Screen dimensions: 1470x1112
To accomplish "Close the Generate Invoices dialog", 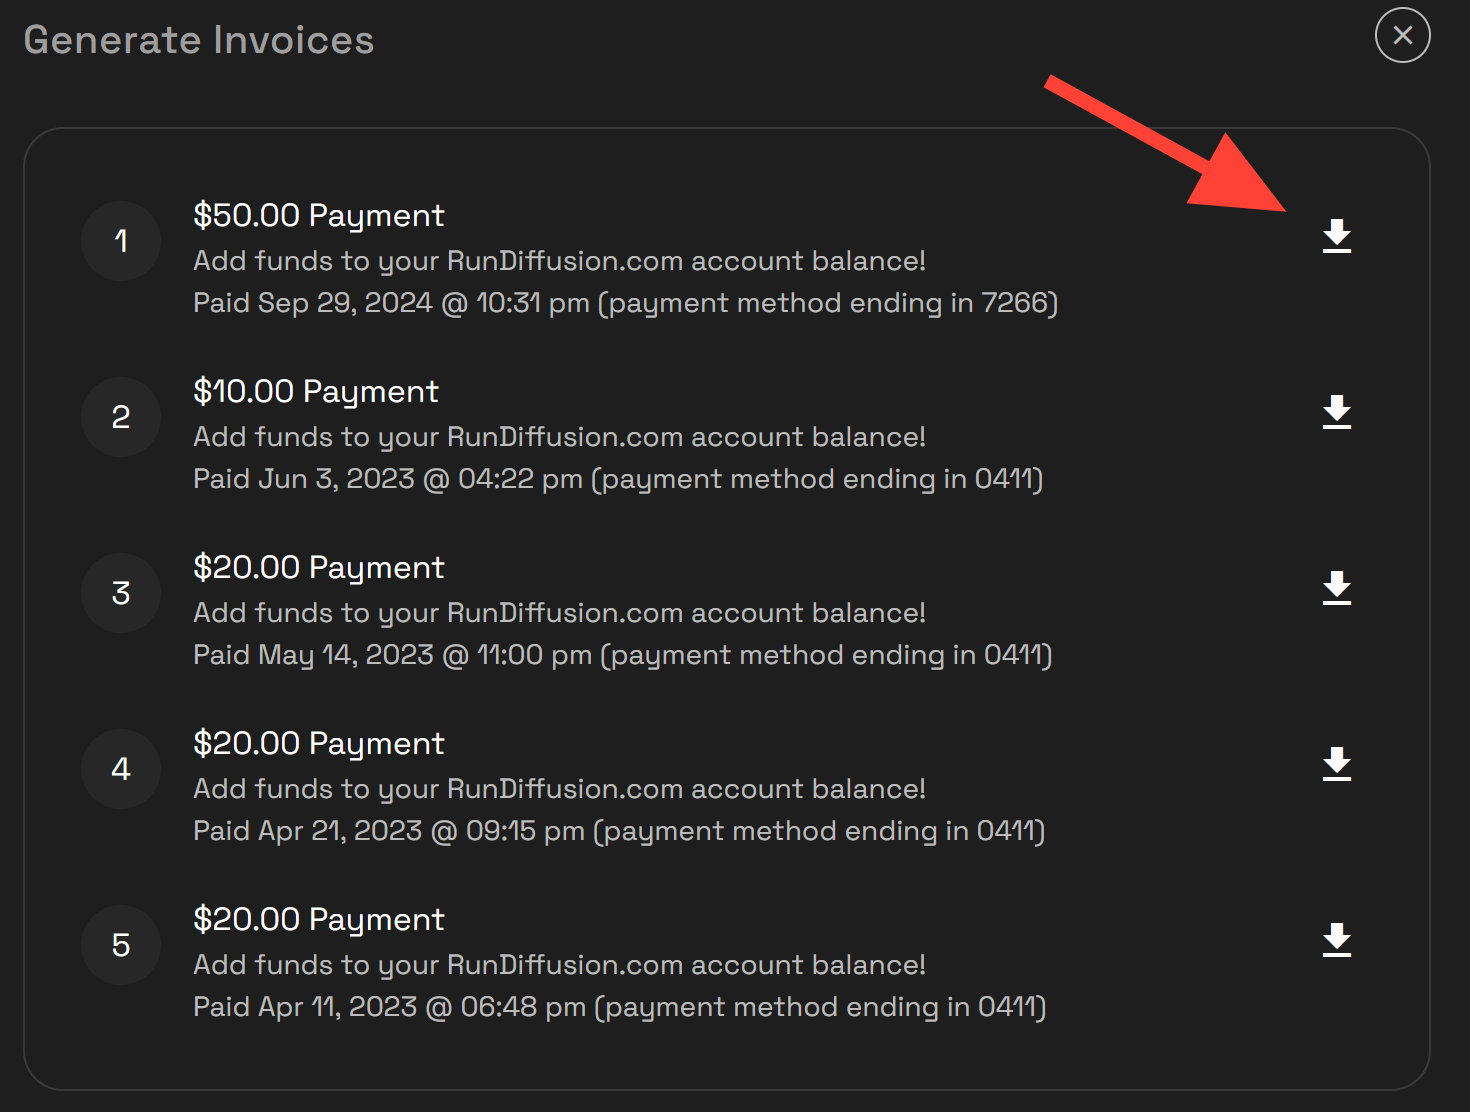I will coord(1403,35).
